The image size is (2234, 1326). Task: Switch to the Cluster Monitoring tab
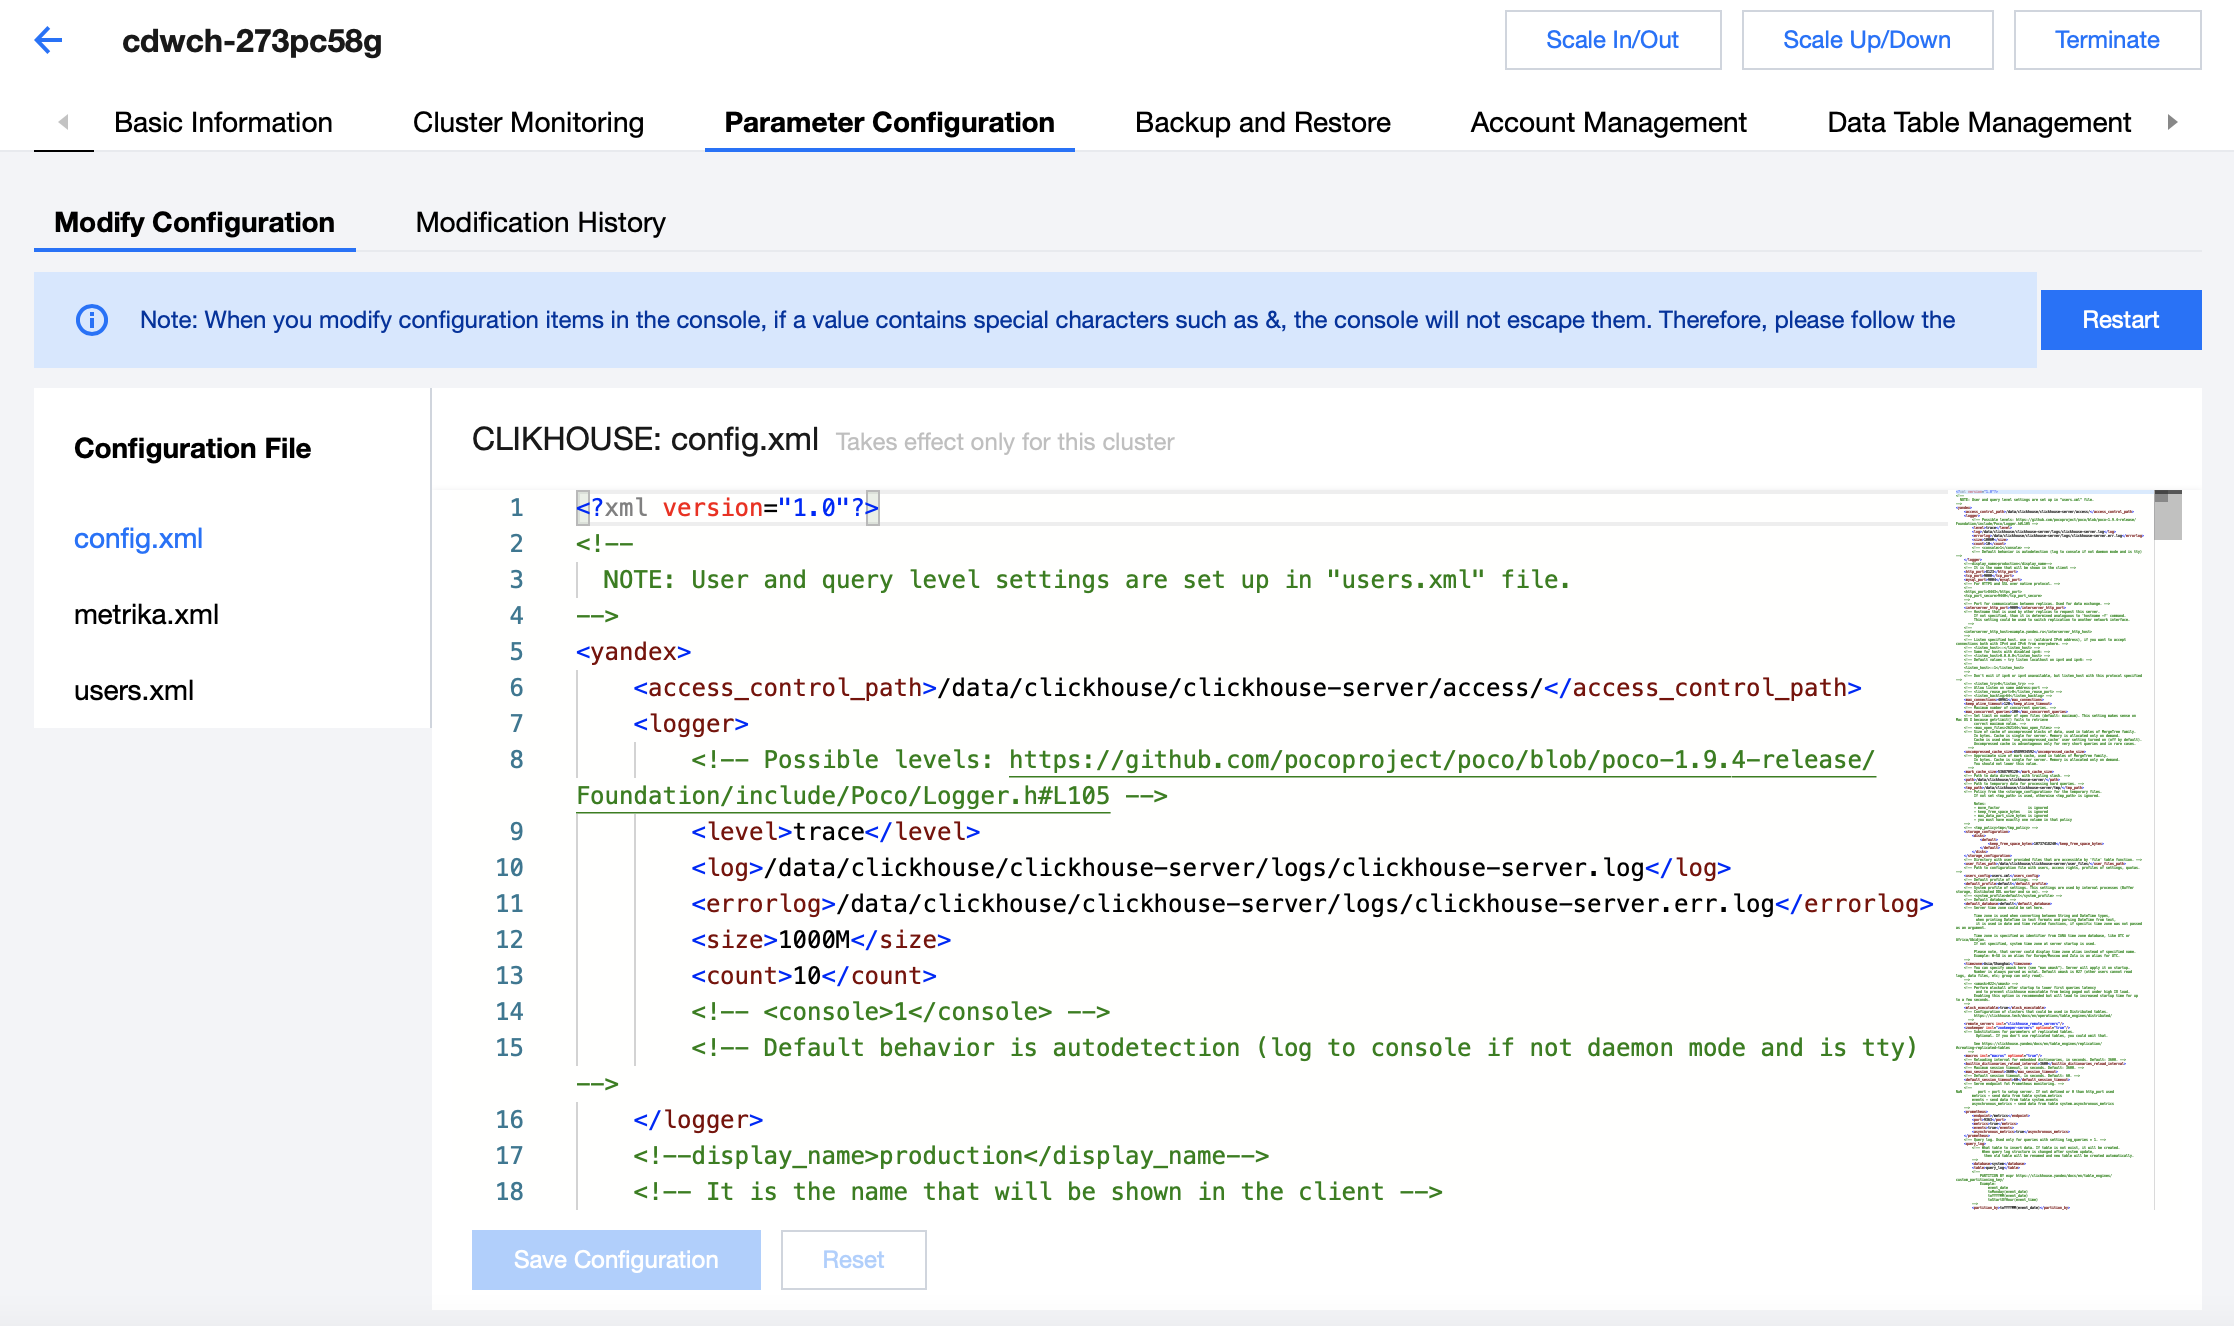[x=528, y=122]
